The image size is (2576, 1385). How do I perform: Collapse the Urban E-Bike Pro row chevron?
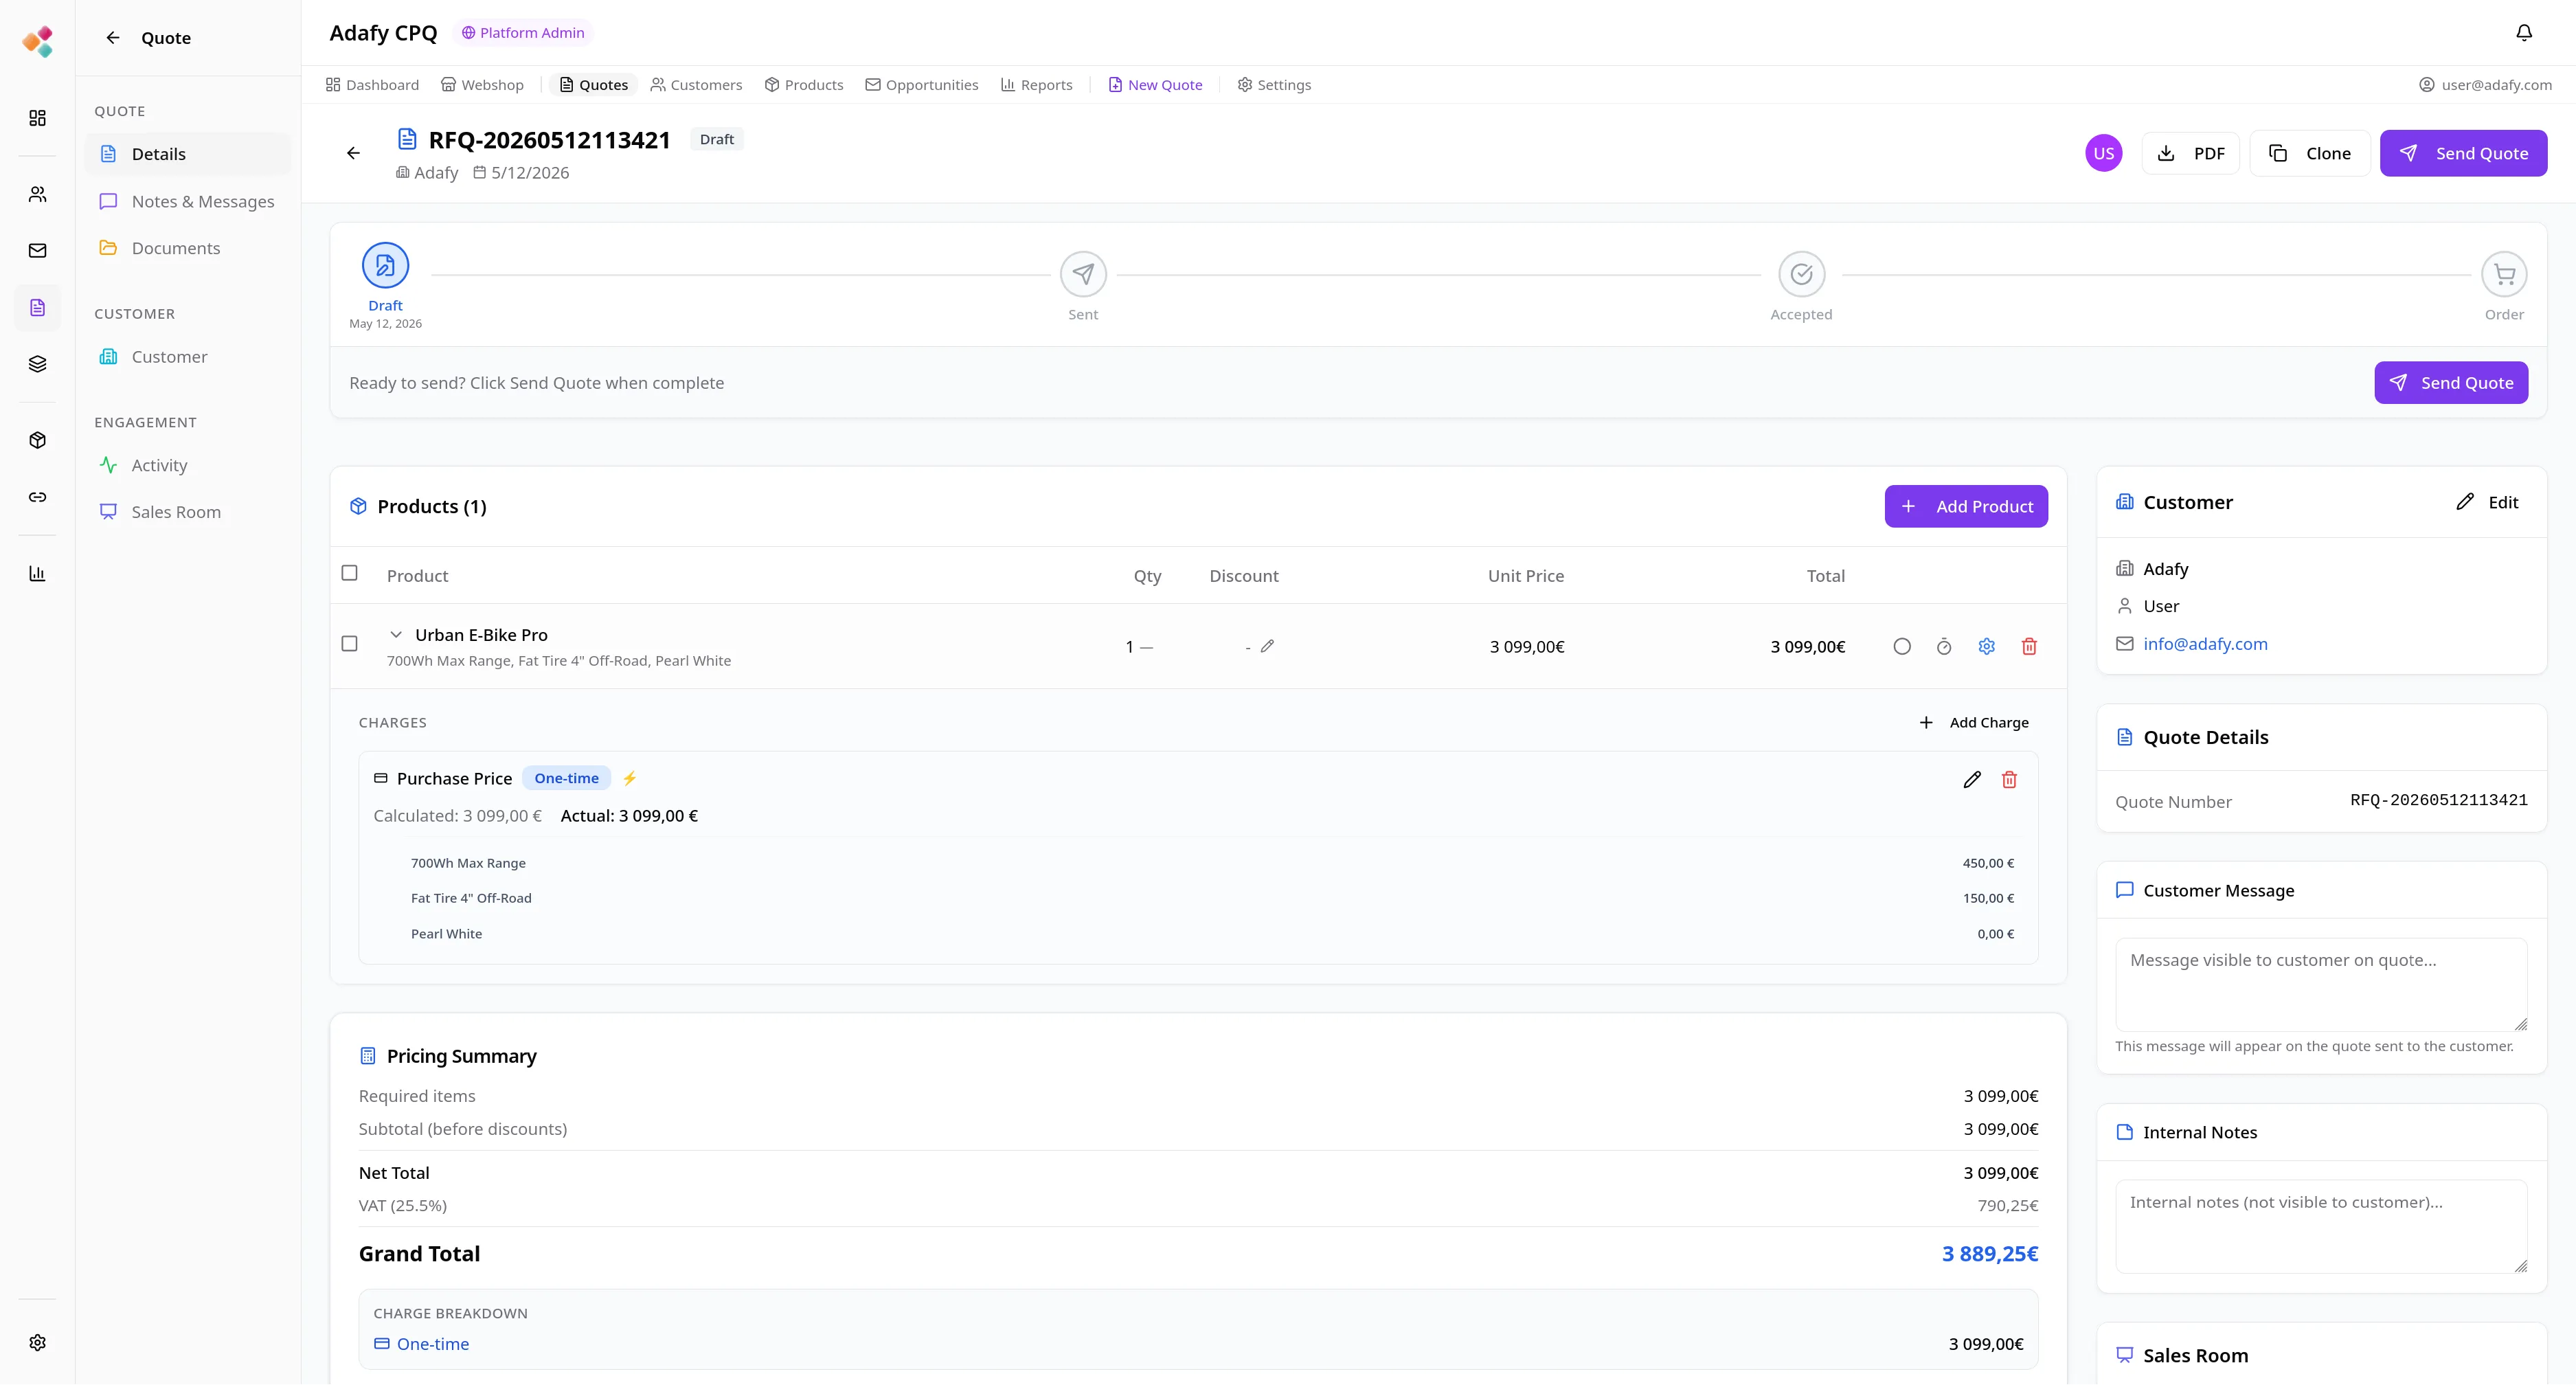point(396,635)
